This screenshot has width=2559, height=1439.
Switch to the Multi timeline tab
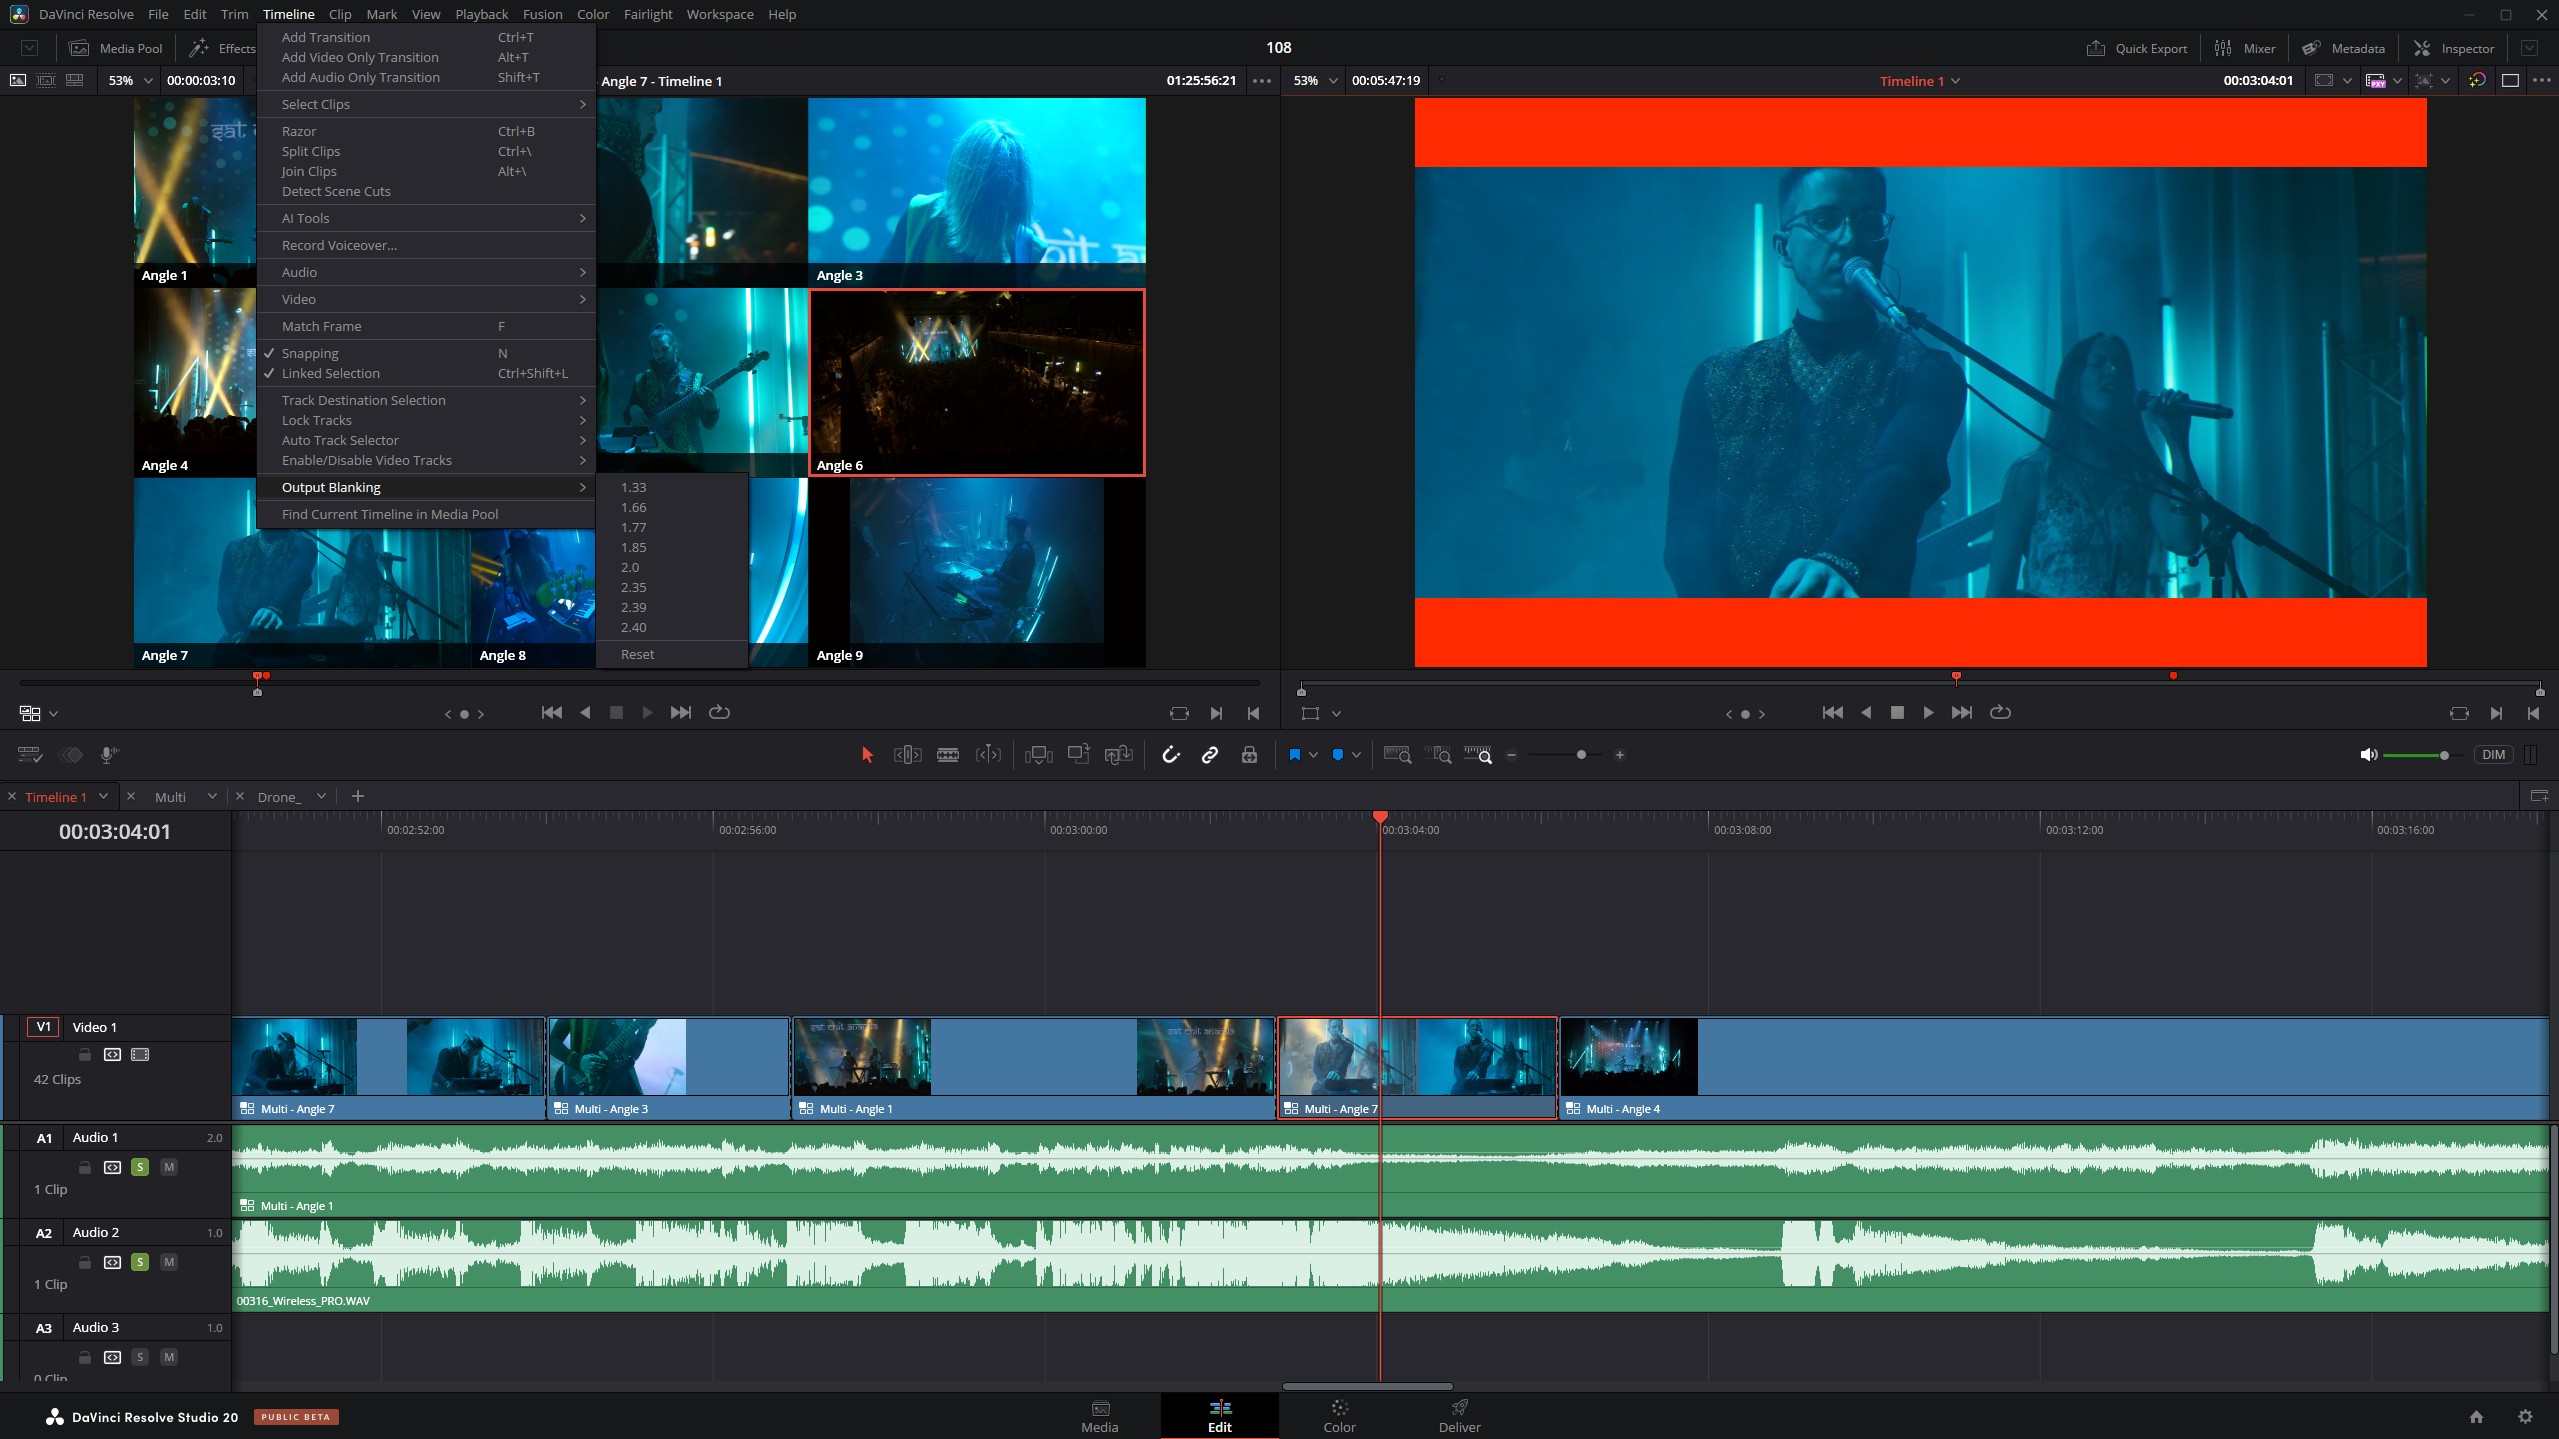click(x=170, y=797)
